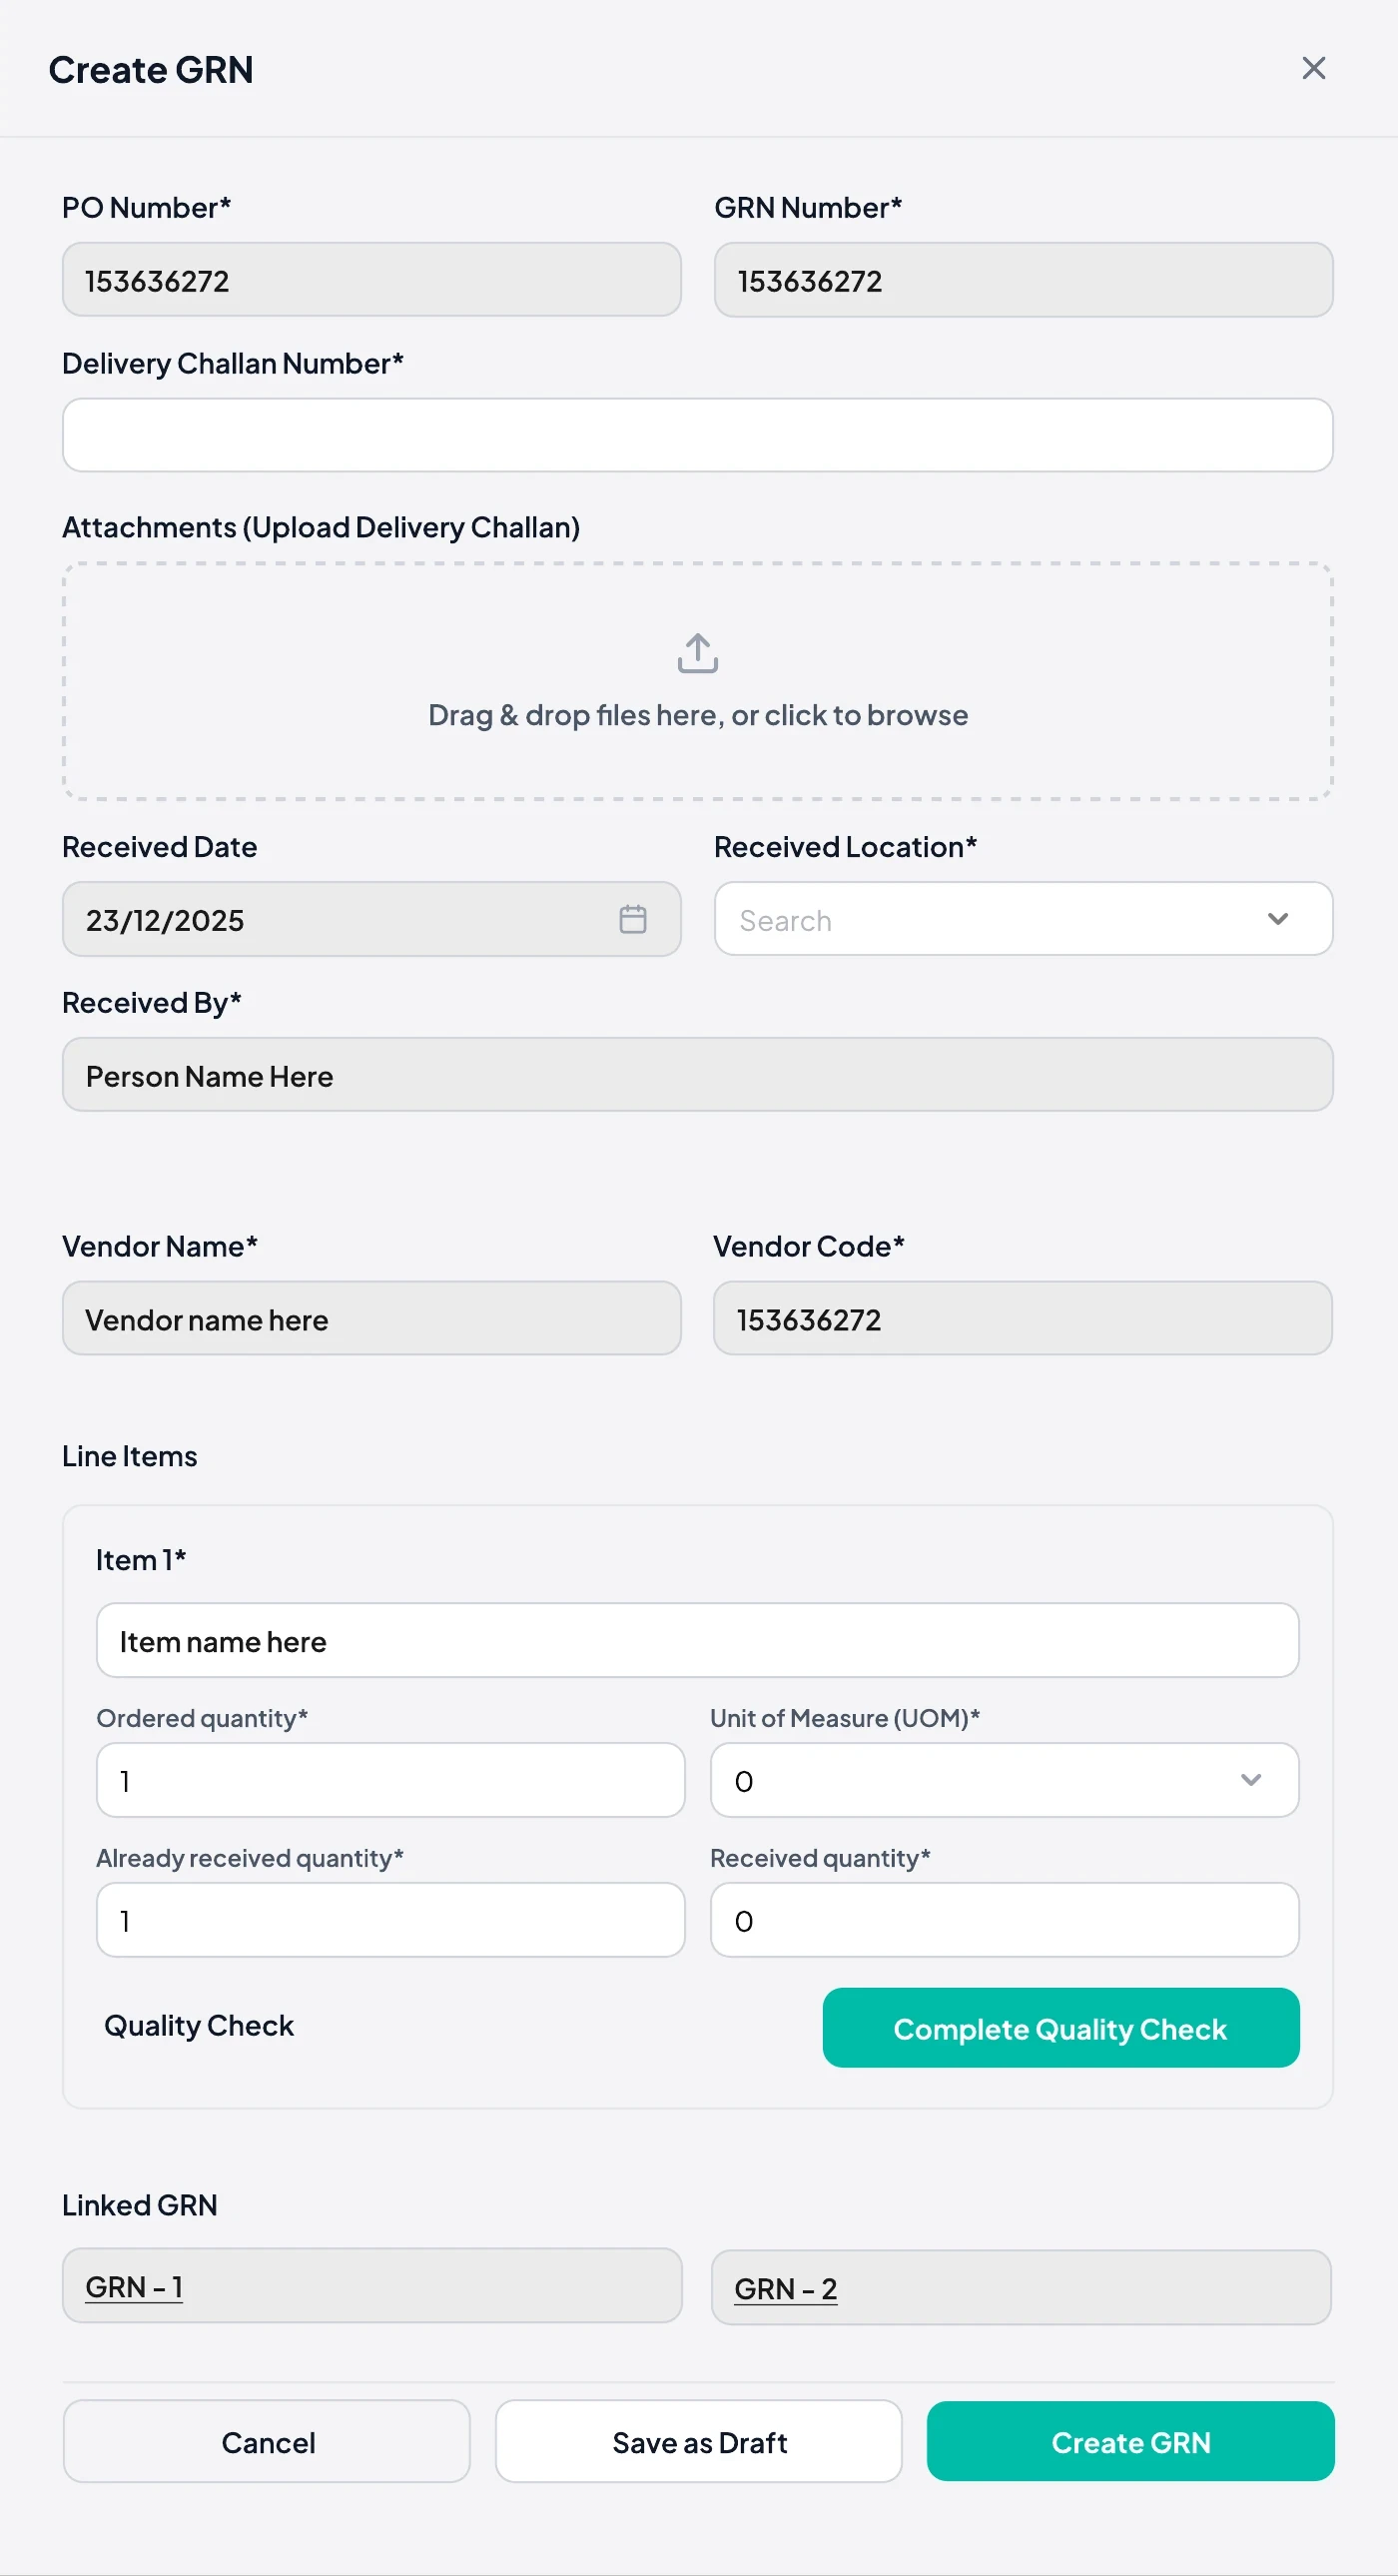Focus the Delivery Challan Number field
1398x2576 pixels.
[698, 435]
